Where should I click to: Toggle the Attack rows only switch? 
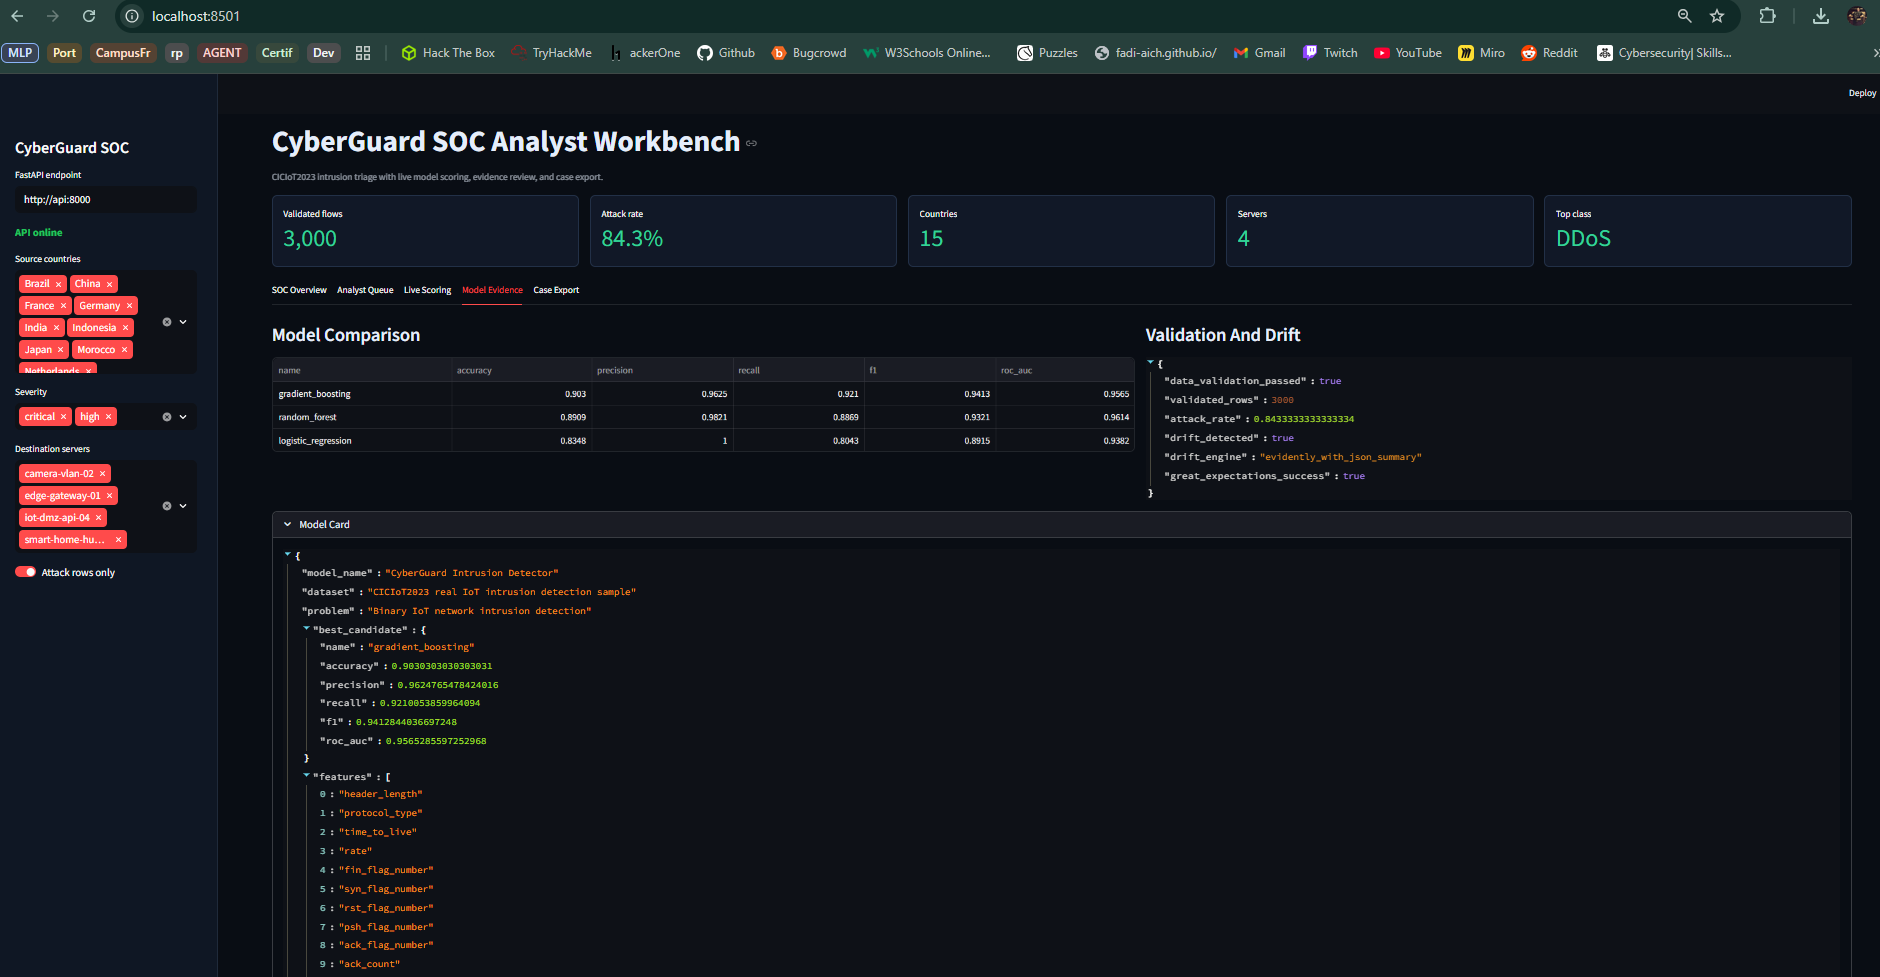click(x=26, y=572)
